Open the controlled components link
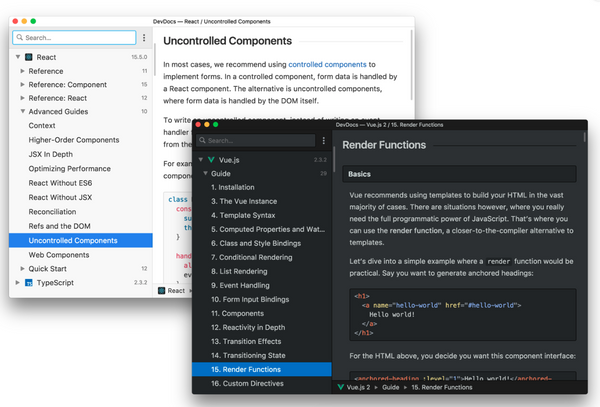Screen dimensions: 600x407 tap(327, 64)
